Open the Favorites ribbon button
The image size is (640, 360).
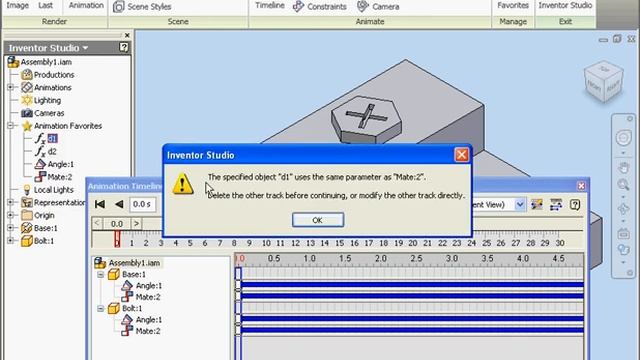pos(513,5)
